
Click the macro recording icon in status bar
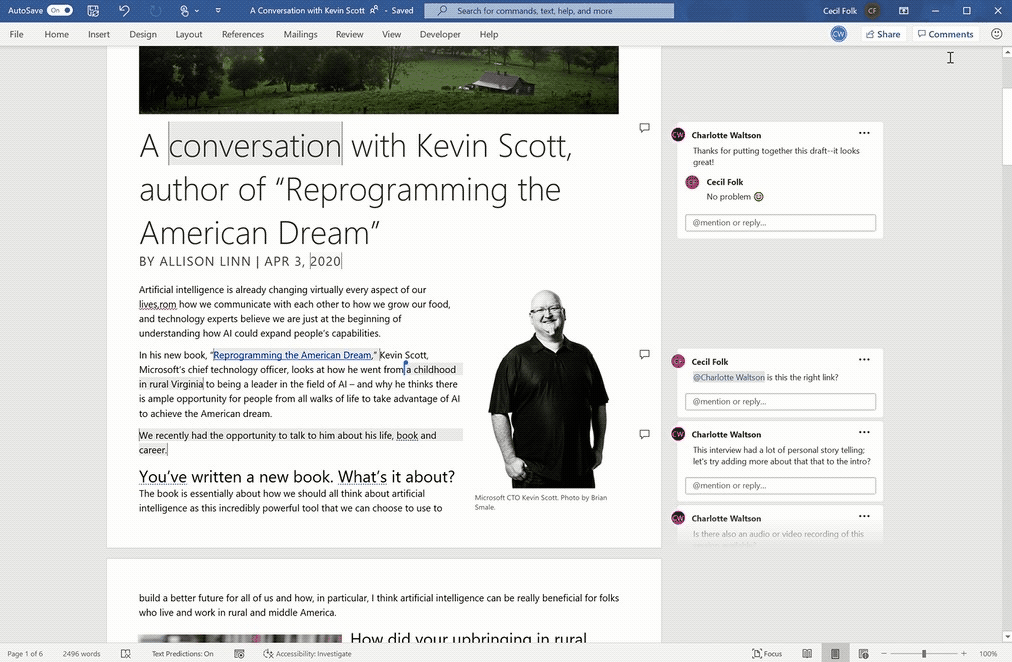click(x=239, y=654)
